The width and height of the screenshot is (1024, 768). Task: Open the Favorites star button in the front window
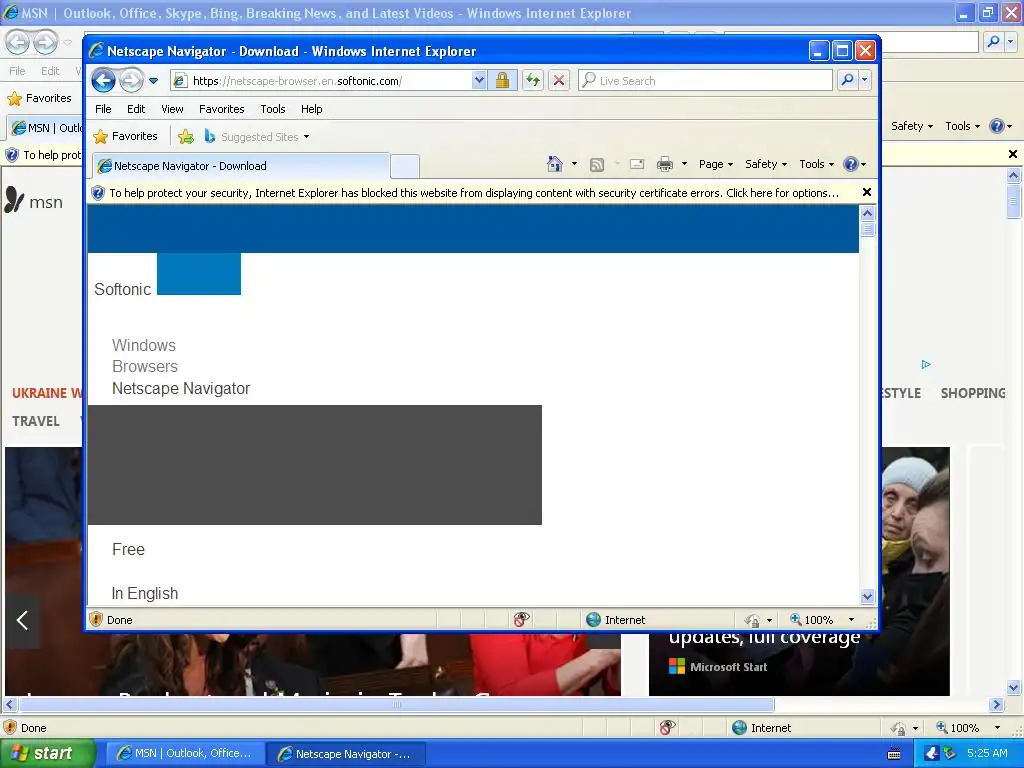click(125, 136)
